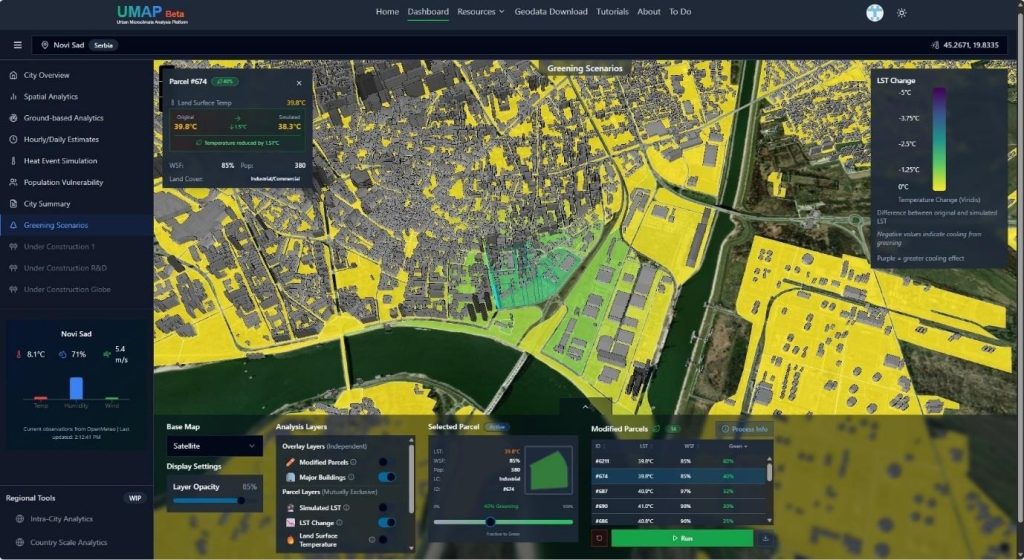Select parcel row #690 in table

(x=679, y=506)
